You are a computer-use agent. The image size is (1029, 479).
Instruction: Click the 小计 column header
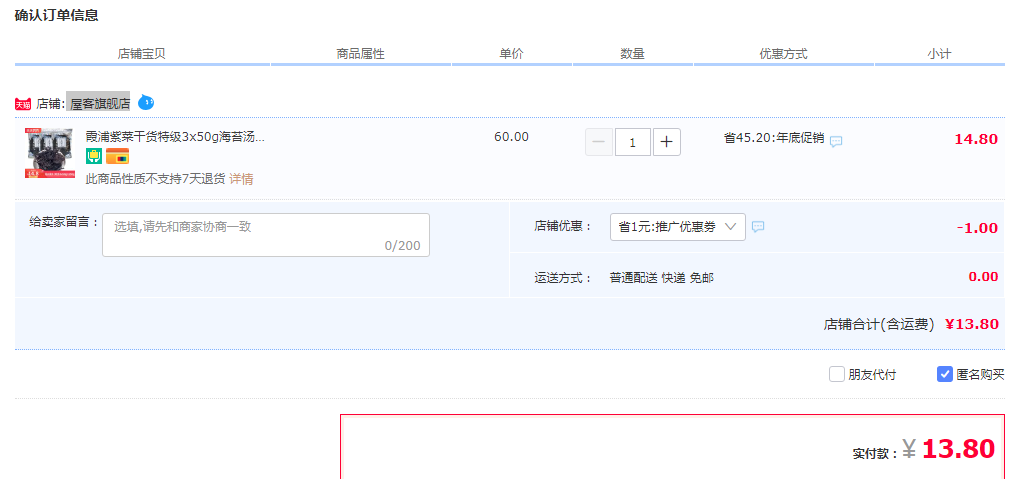(x=939, y=54)
